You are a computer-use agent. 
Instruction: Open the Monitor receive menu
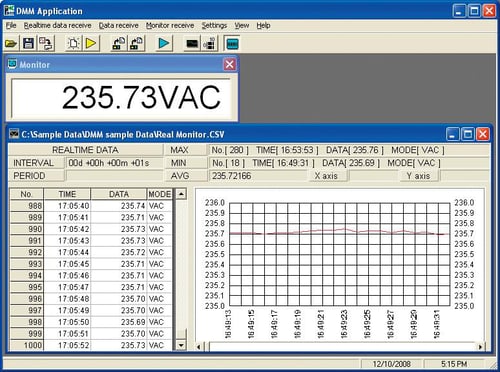tap(170, 25)
